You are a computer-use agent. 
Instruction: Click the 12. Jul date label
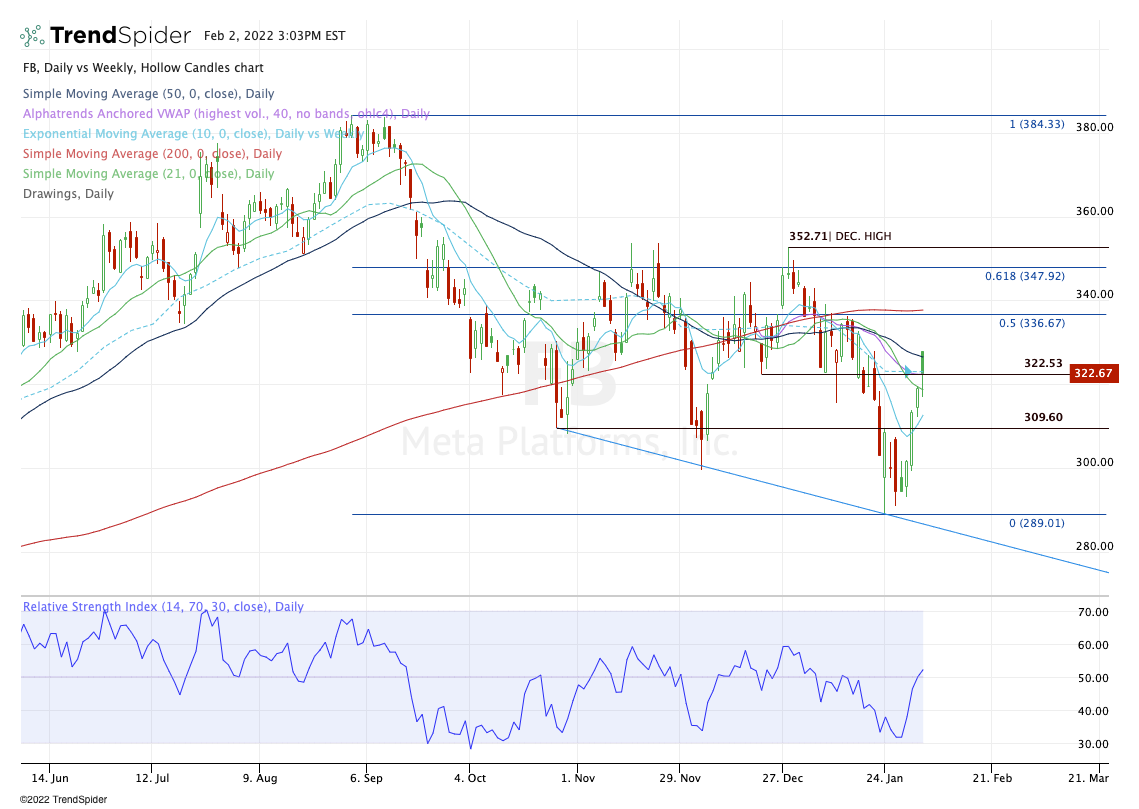coord(153,778)
